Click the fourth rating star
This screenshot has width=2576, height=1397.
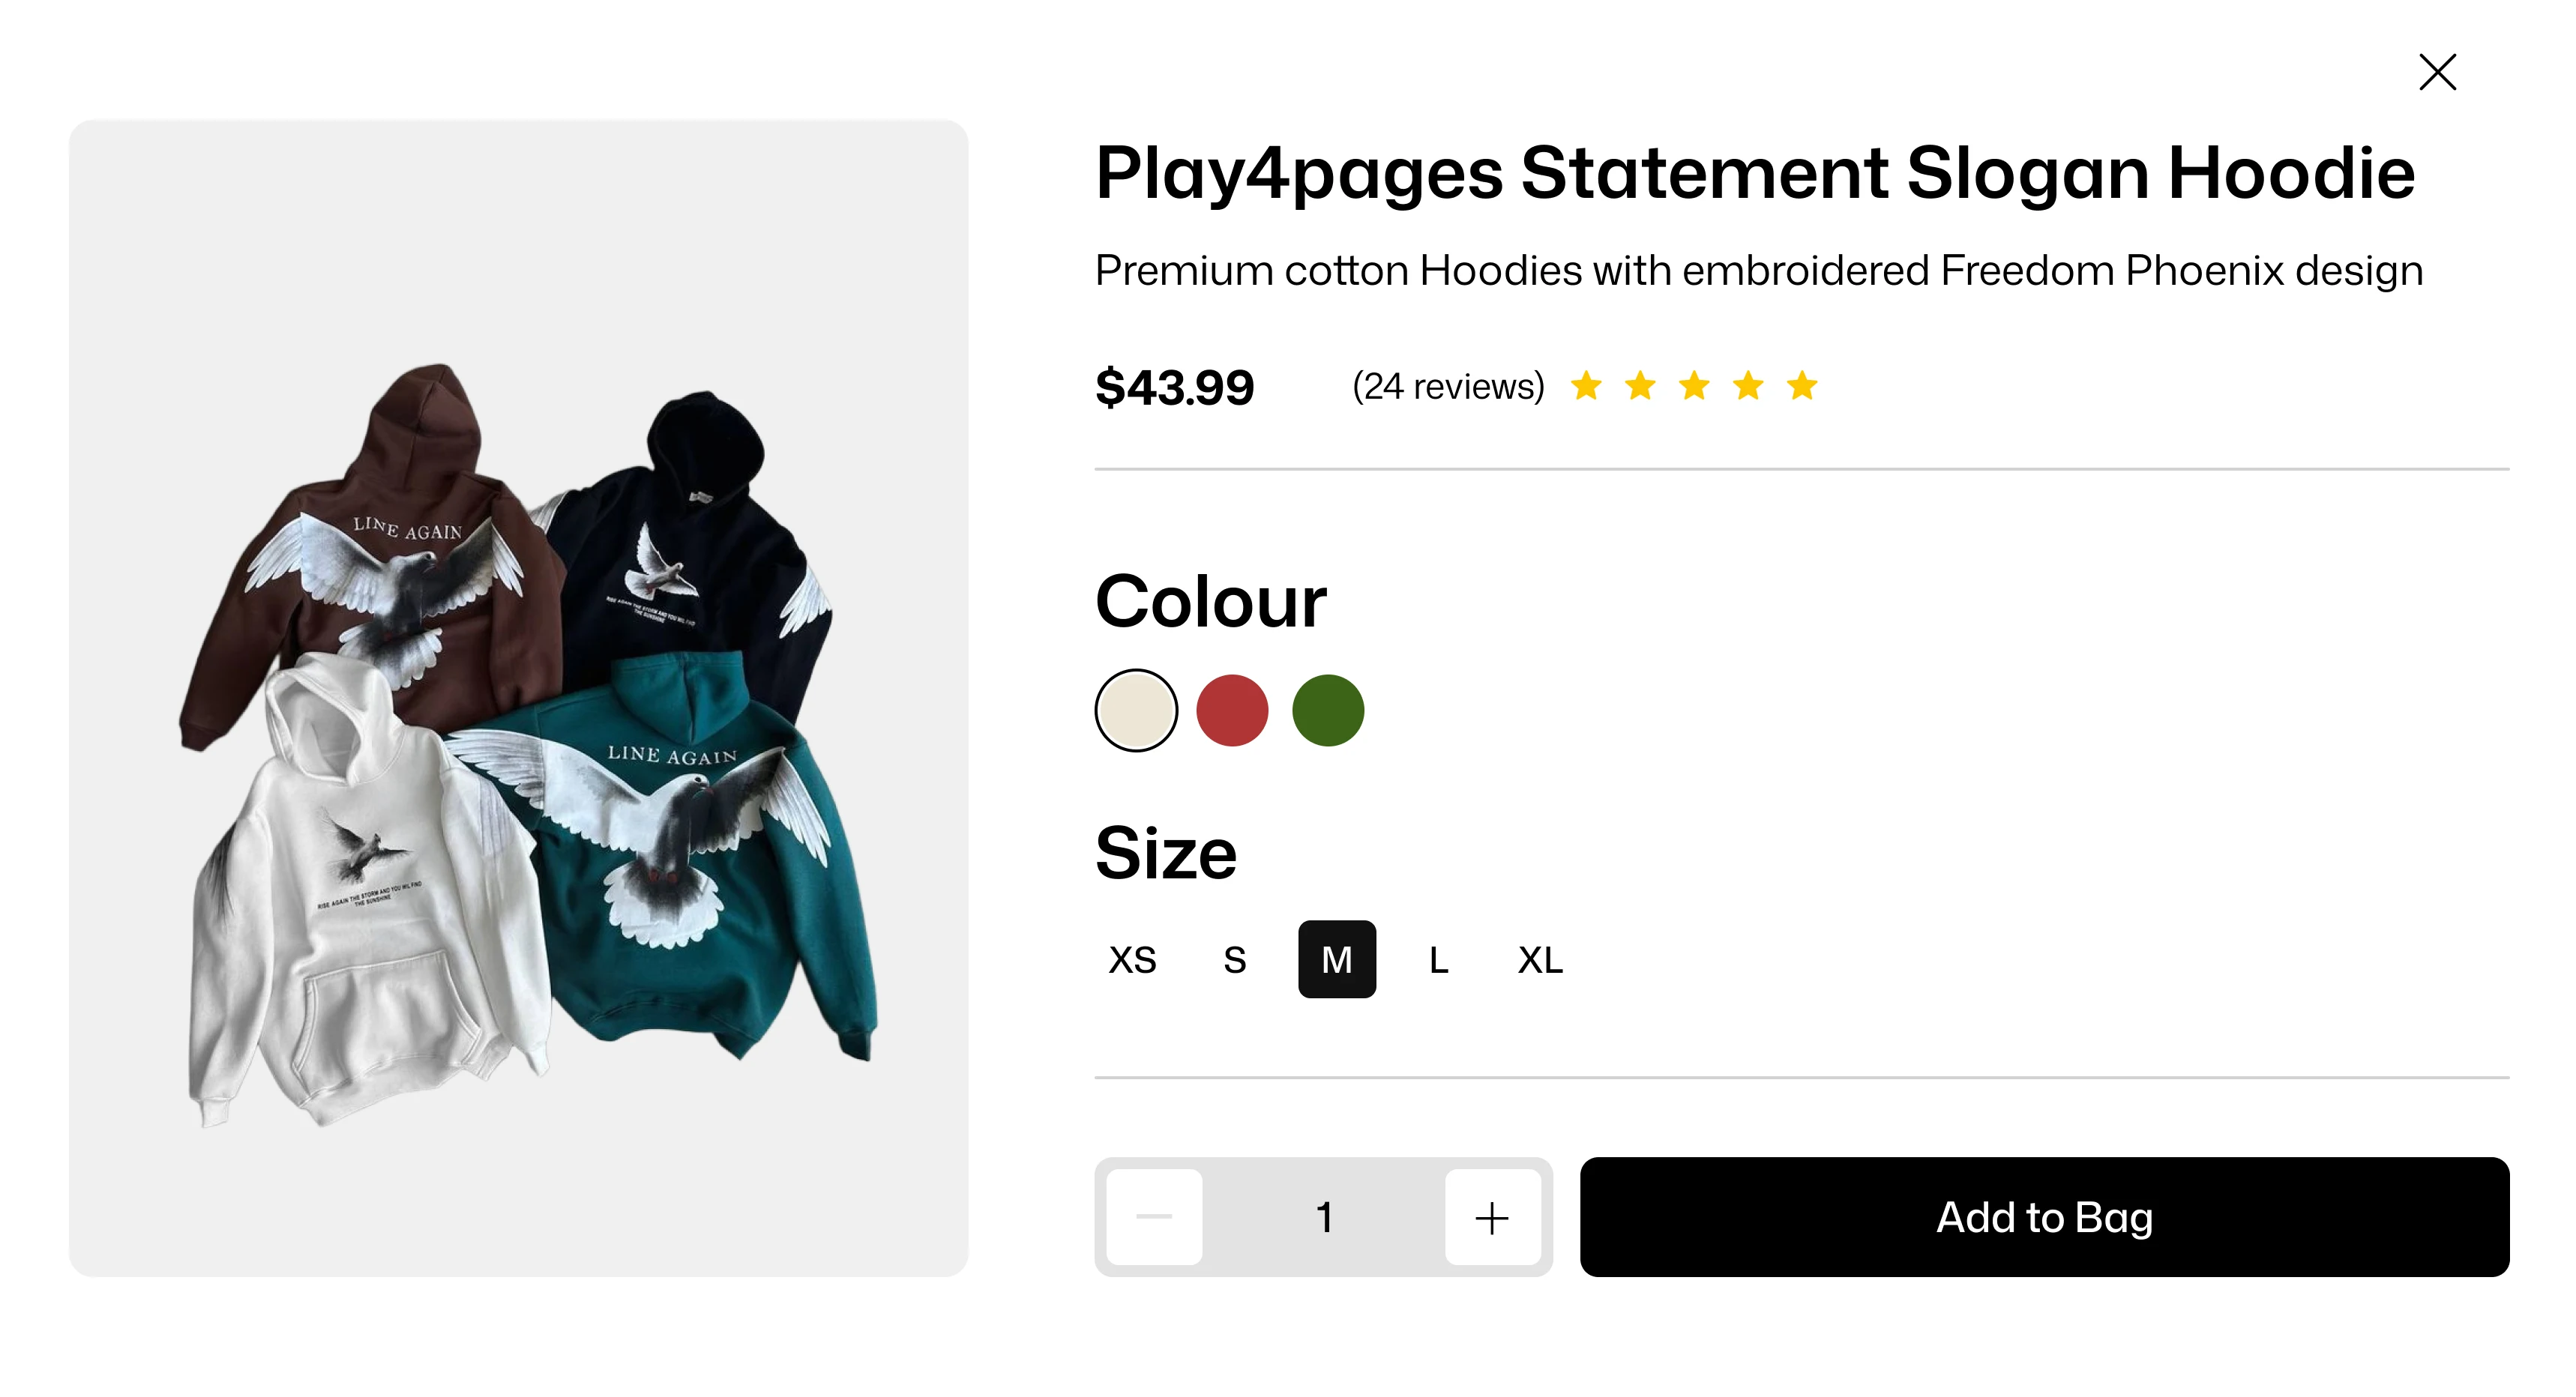coord(1748,386)
